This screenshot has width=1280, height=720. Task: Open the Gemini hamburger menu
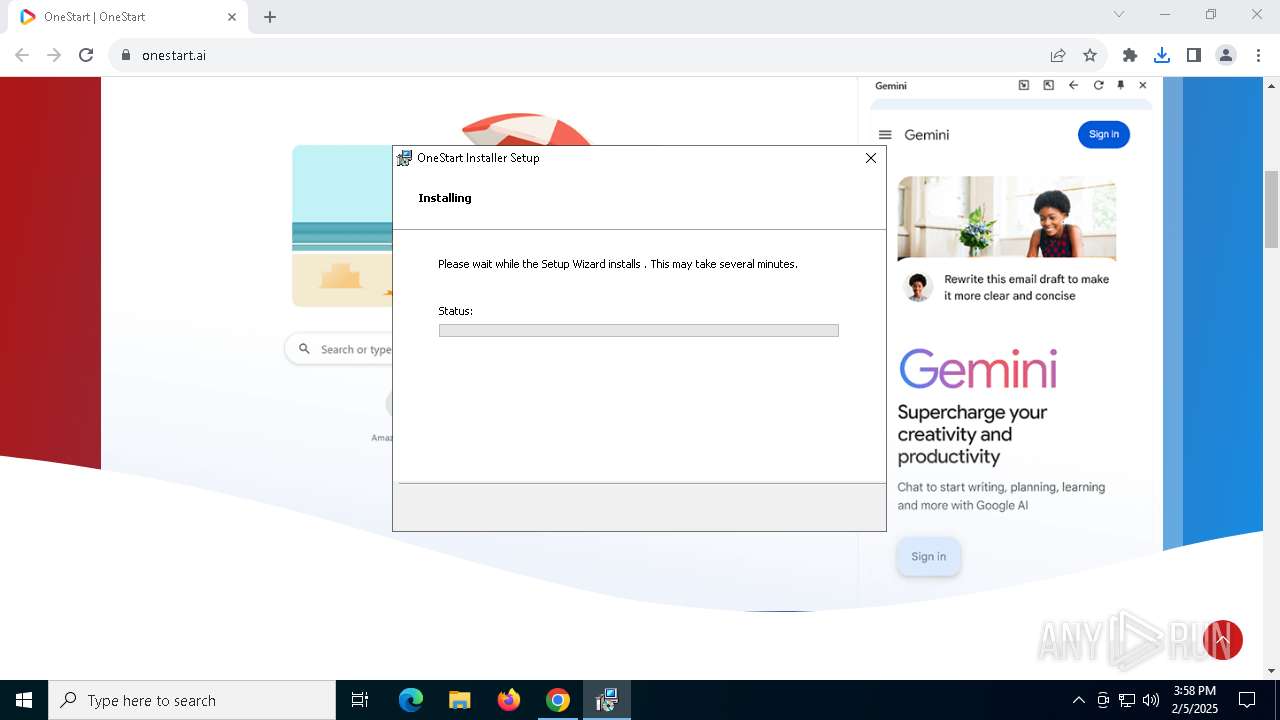[885, 135]
